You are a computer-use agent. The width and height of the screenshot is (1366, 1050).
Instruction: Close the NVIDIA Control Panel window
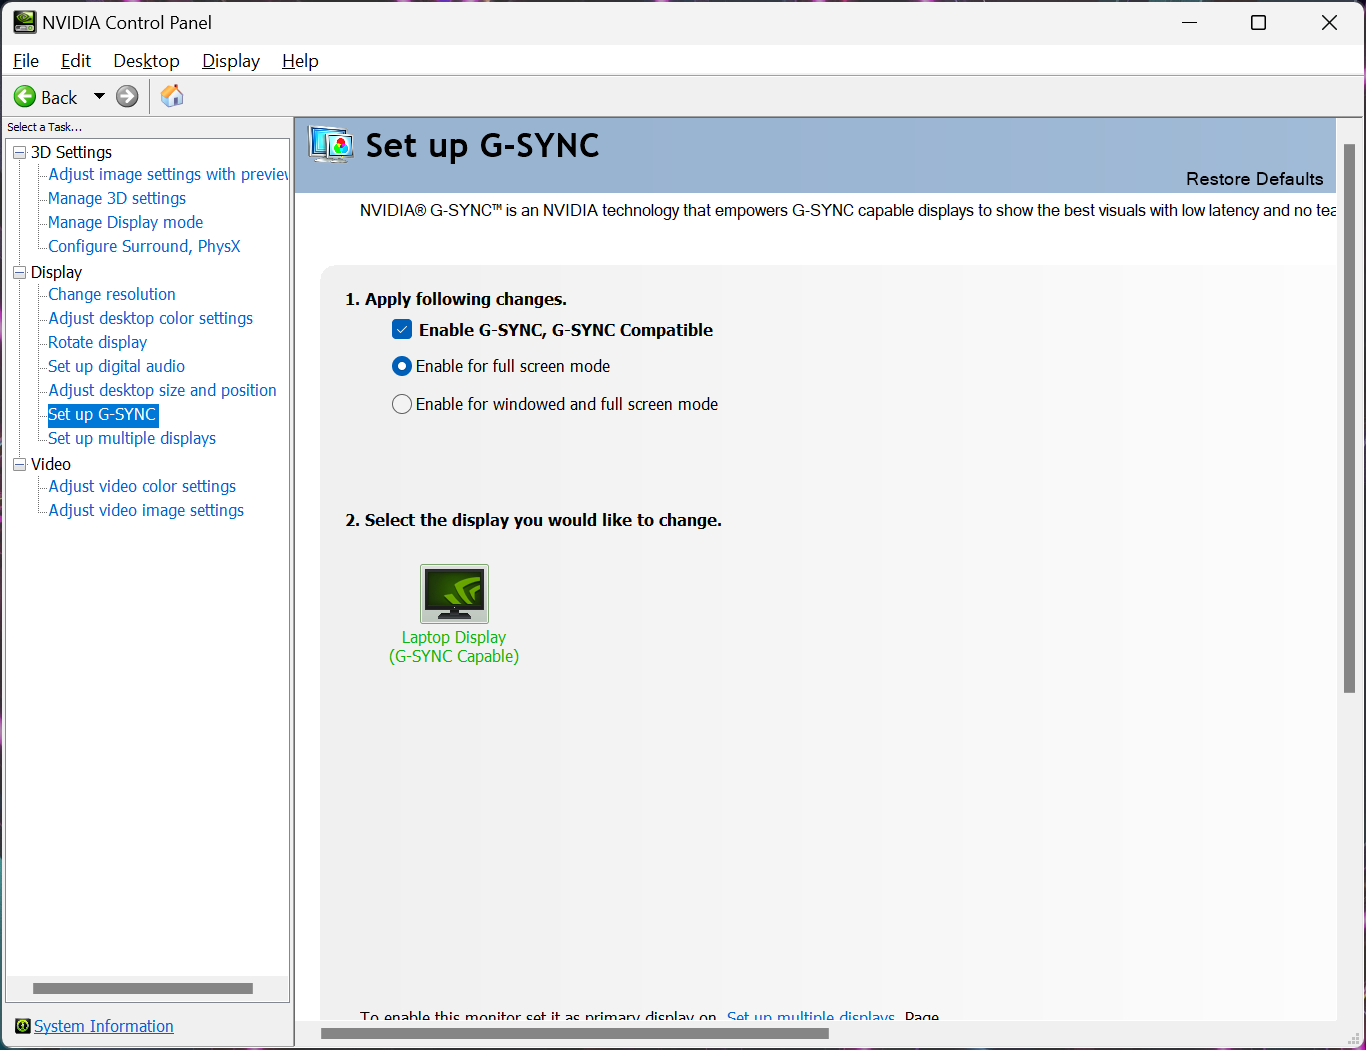tap(1329, 23)
